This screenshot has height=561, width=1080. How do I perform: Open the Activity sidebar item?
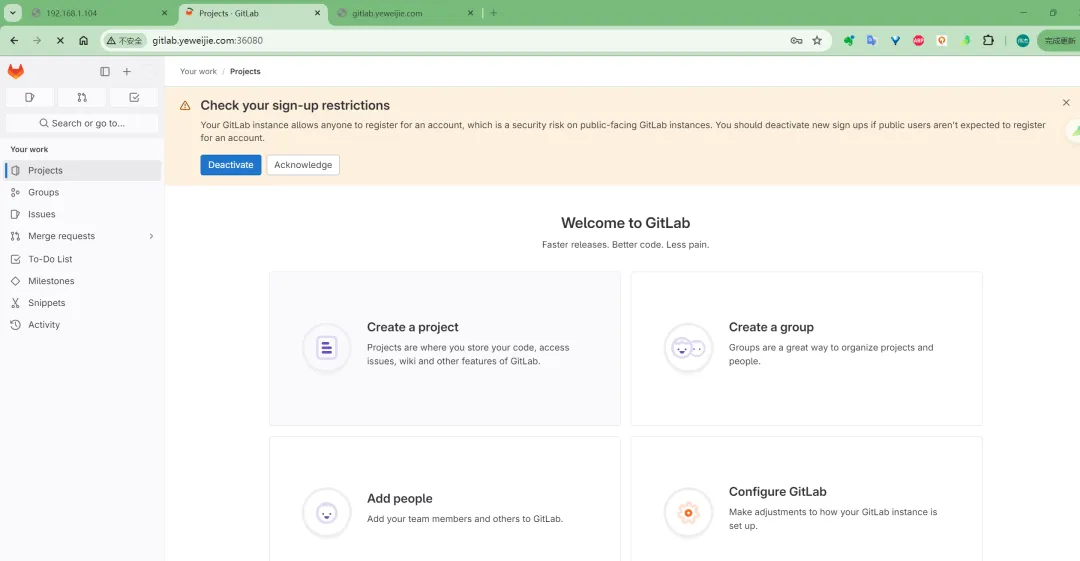point(44,325)
